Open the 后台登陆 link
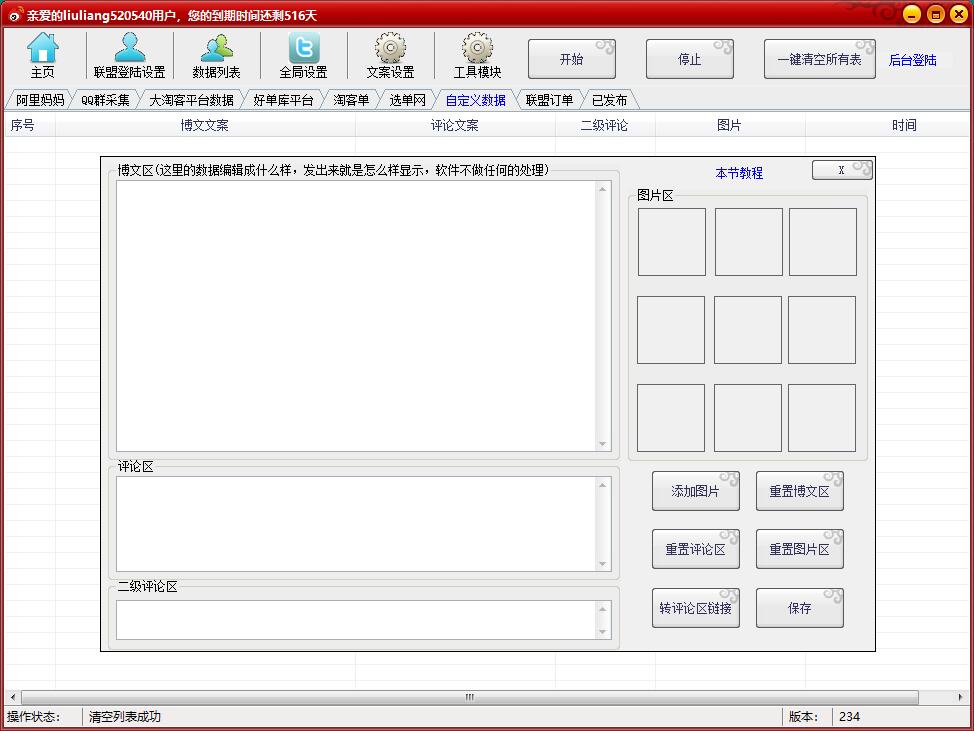The height and width of the screenshot is (731, 974). [912, 60]
